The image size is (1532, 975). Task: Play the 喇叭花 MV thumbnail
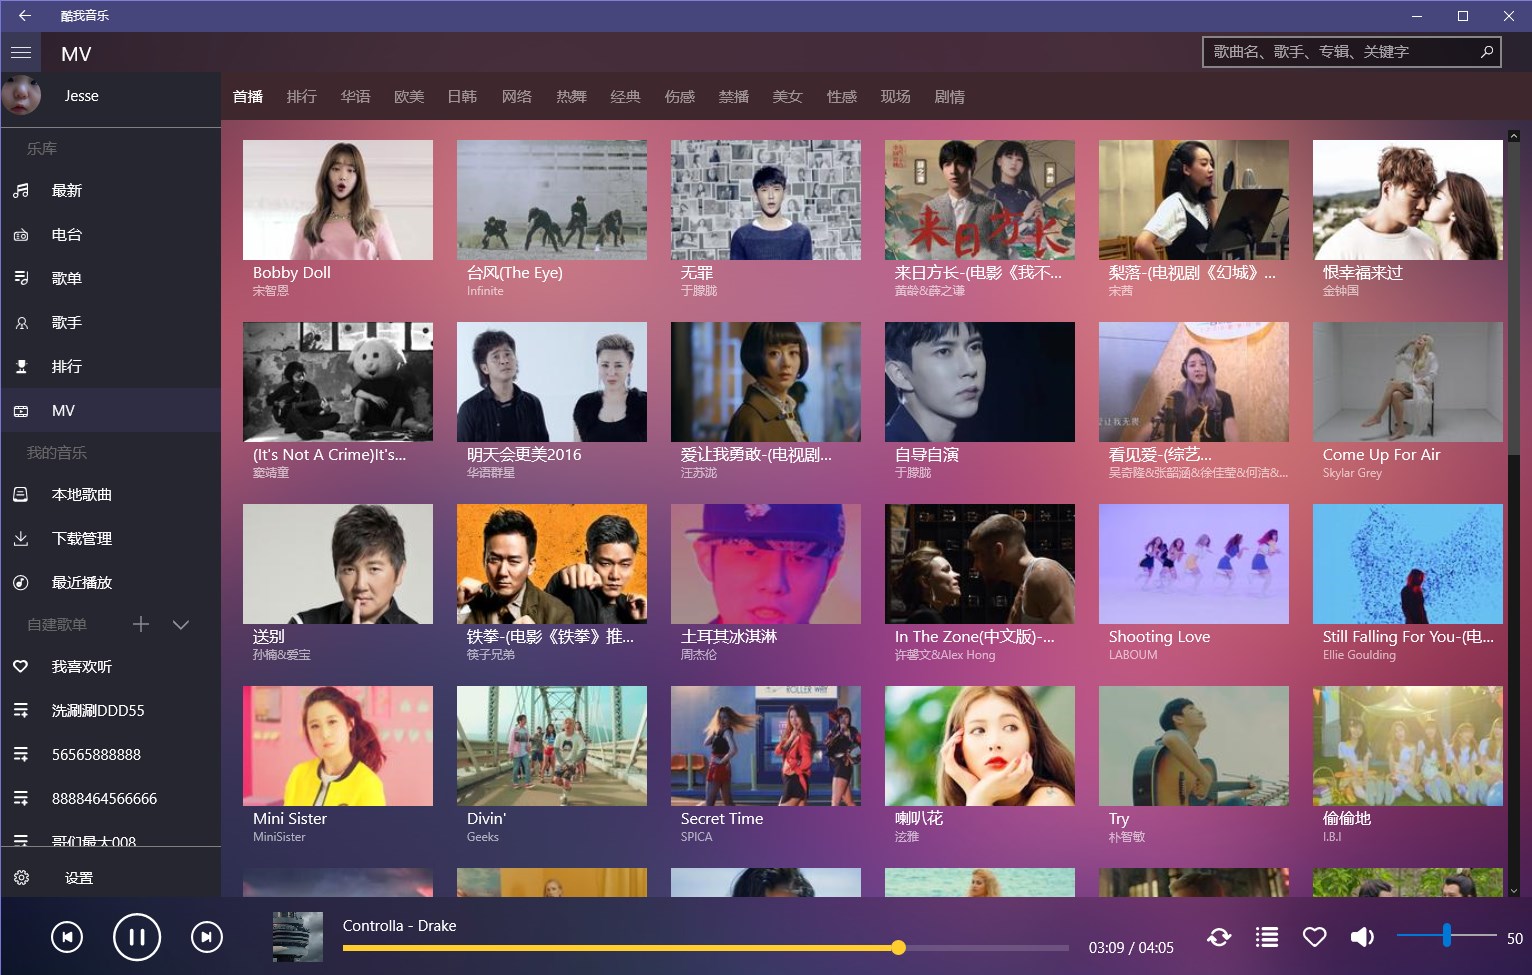coord(980,746)
